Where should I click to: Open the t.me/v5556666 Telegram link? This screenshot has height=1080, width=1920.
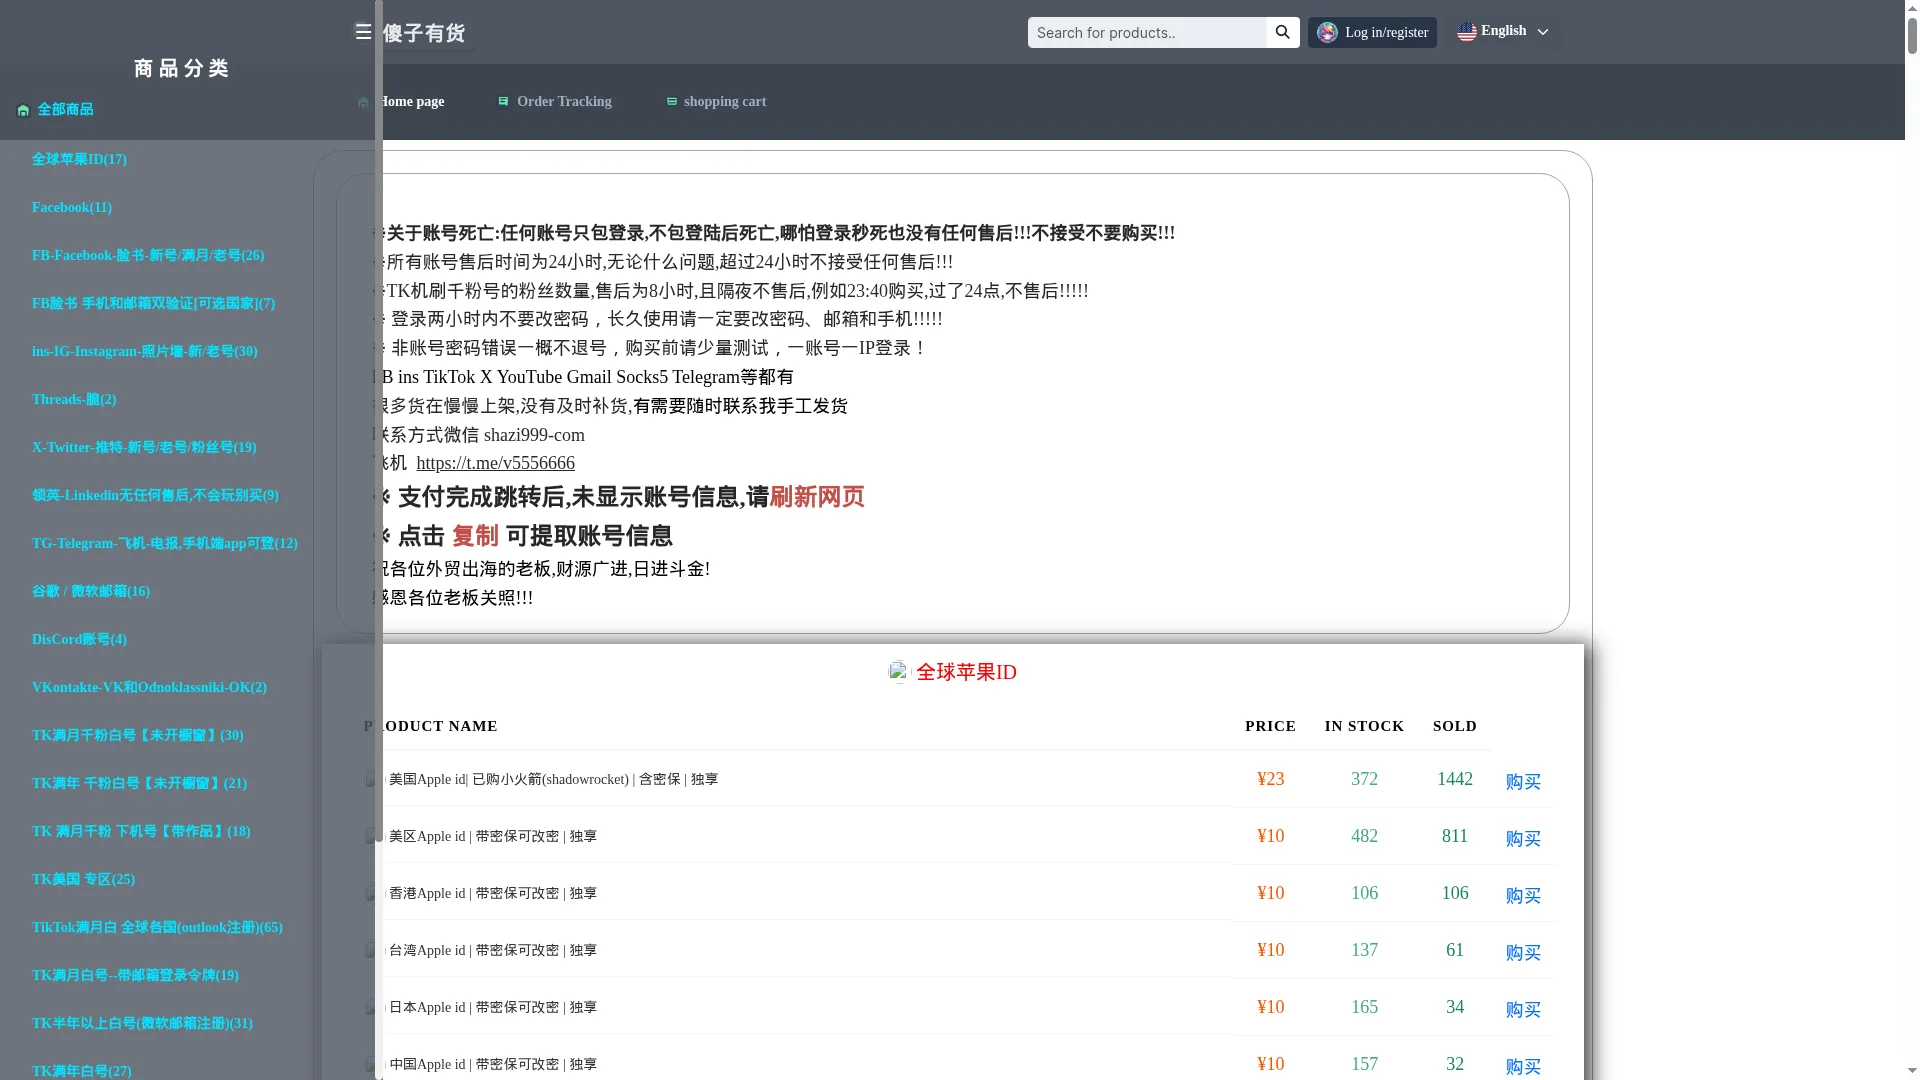495,463
